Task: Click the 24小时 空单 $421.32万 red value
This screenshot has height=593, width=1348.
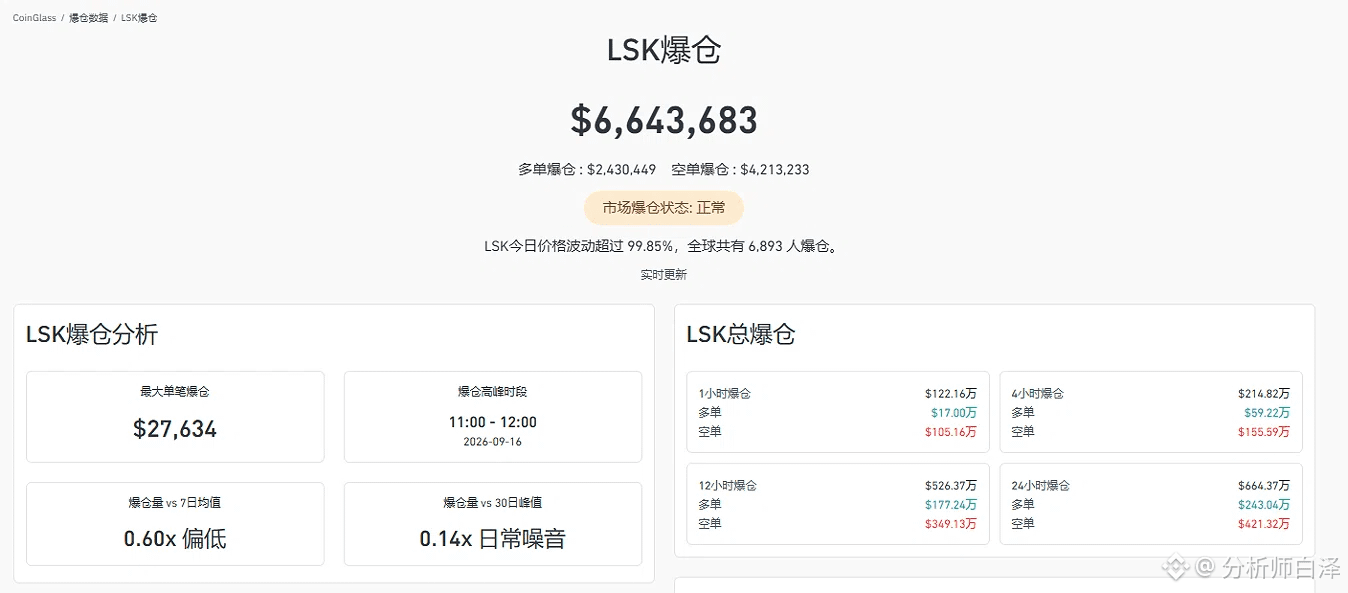Action: pyautogui.click(x=1264, y=524)
